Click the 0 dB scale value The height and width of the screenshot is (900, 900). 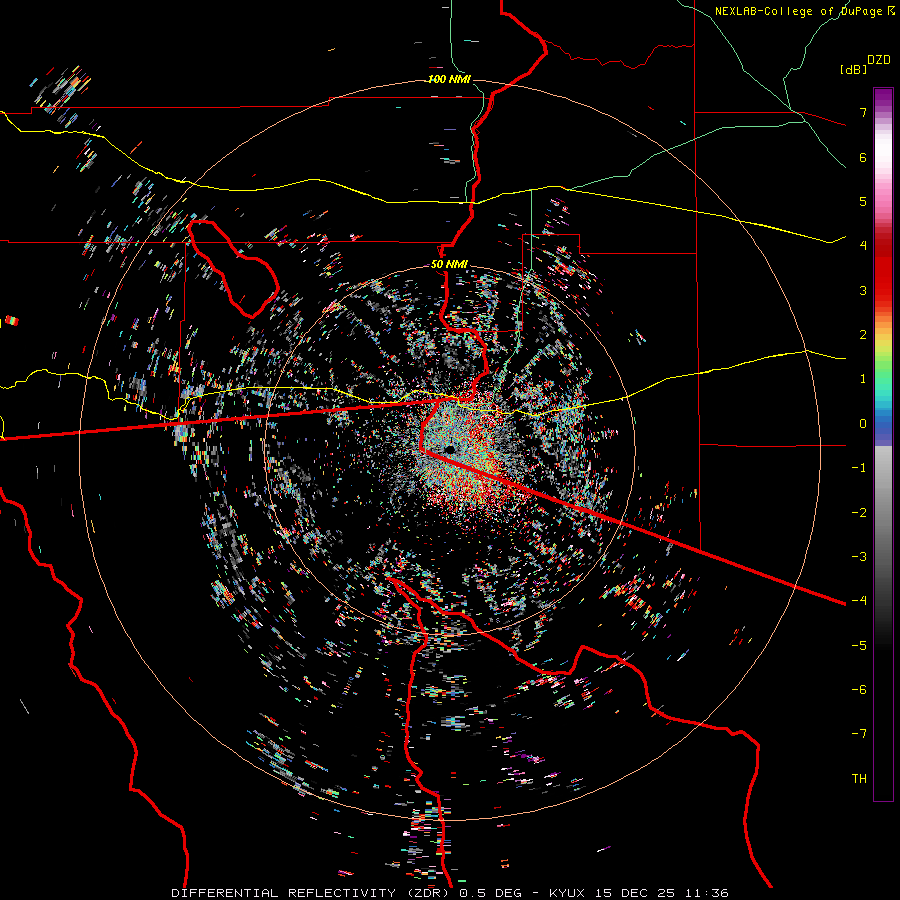click(x=863, y=424)
